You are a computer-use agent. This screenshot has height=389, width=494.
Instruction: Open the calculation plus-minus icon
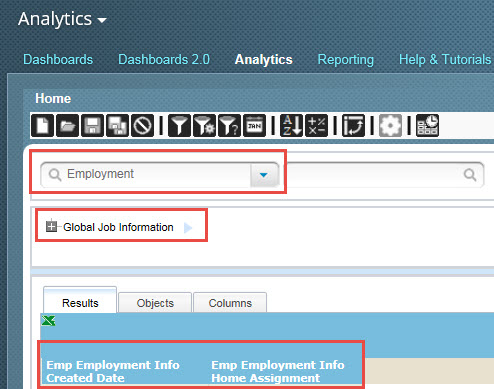coord(317,126)
